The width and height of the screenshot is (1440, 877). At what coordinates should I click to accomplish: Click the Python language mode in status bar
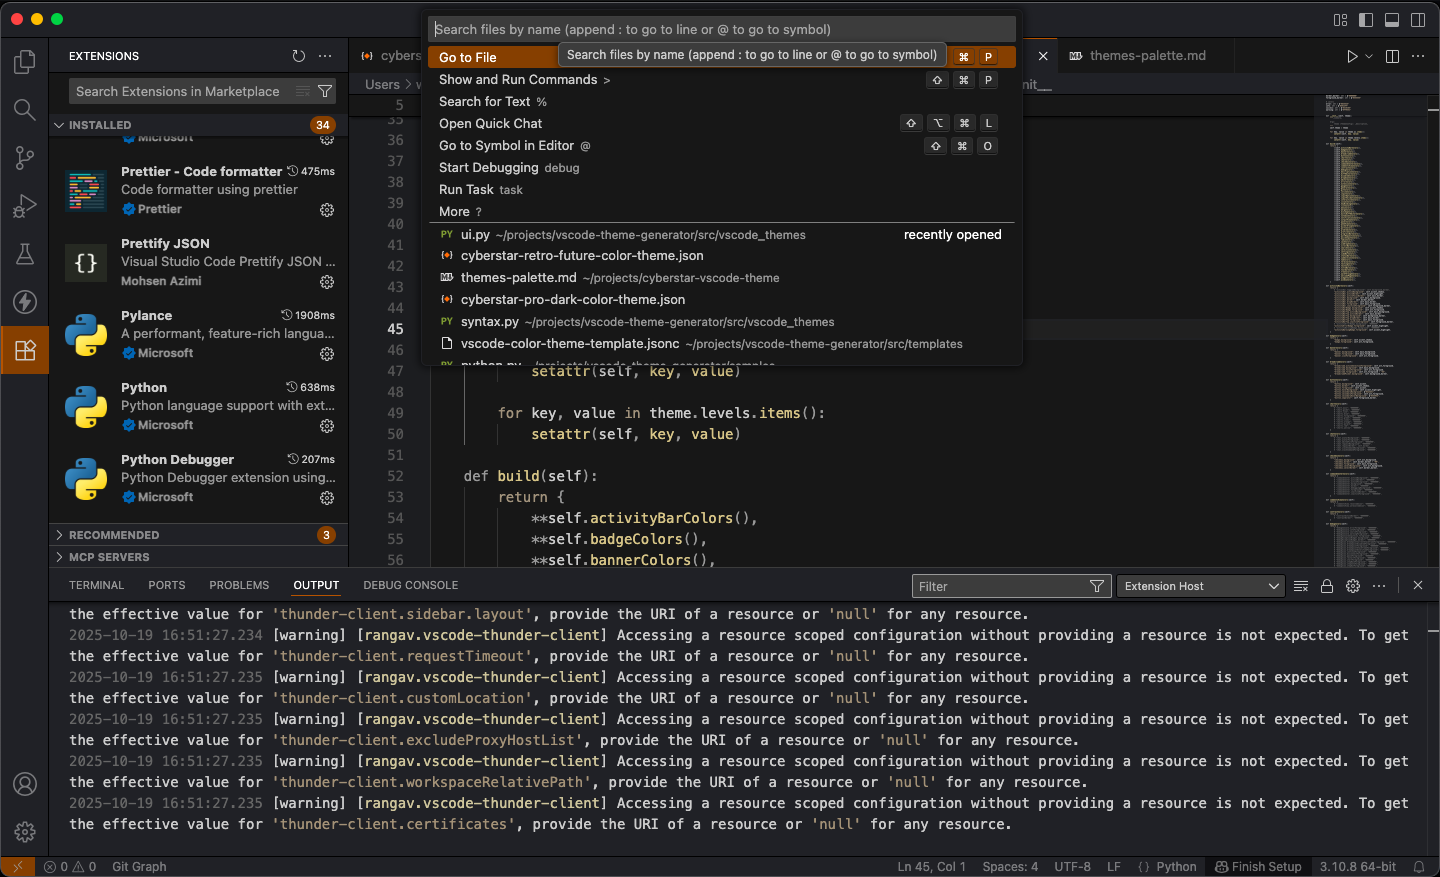[x=1176, y=867]
